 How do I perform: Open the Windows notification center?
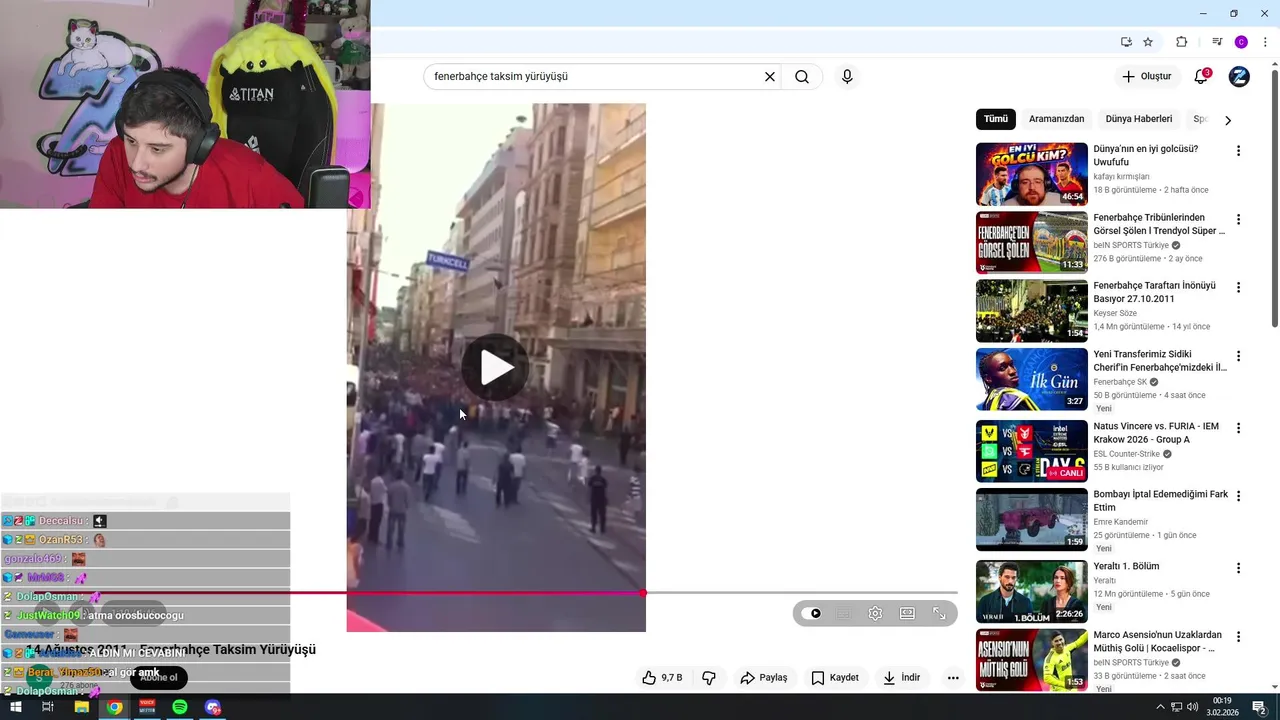tap(1259, 707)
